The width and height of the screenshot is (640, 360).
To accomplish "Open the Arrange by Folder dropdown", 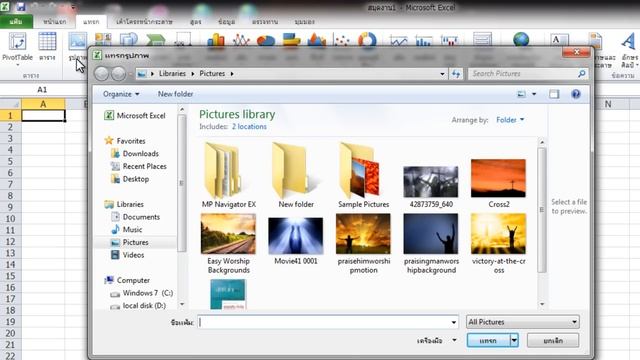I will pos(510,120).
